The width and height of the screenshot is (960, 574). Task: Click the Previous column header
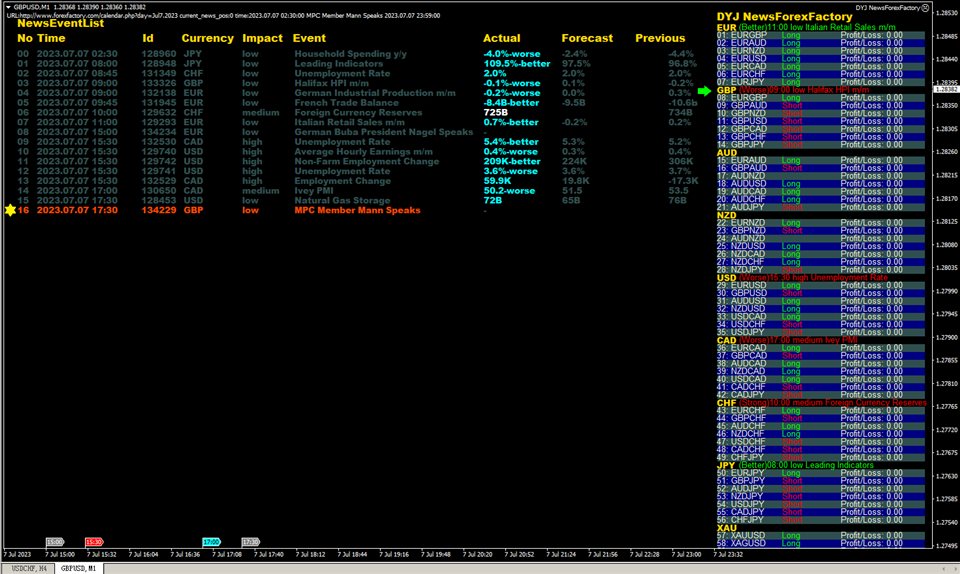[x=660, y=38]
